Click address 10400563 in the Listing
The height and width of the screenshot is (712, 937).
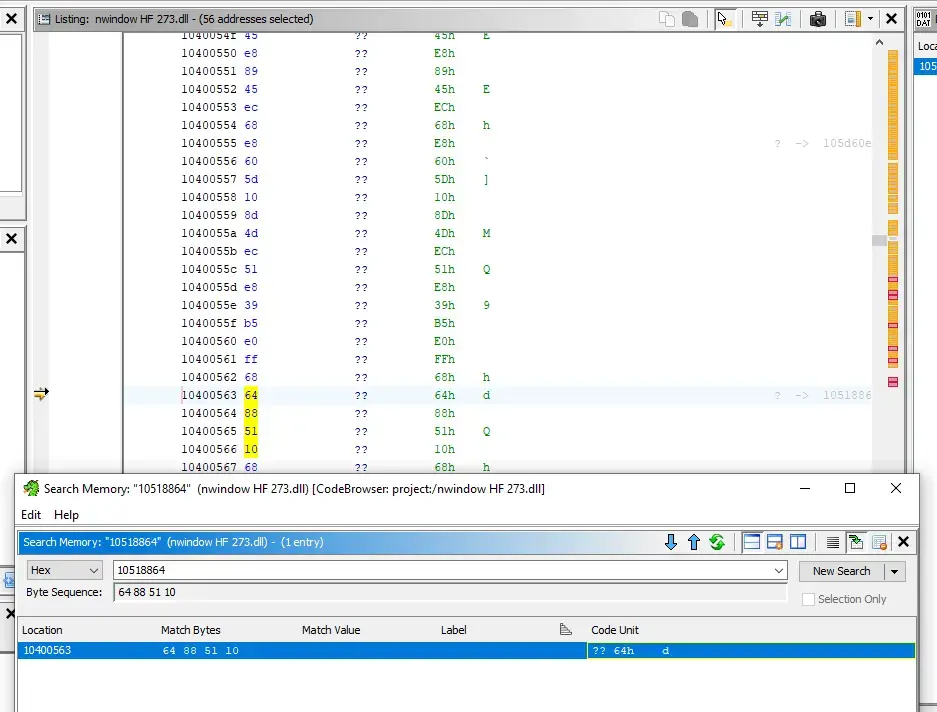(x=209, y=395)
